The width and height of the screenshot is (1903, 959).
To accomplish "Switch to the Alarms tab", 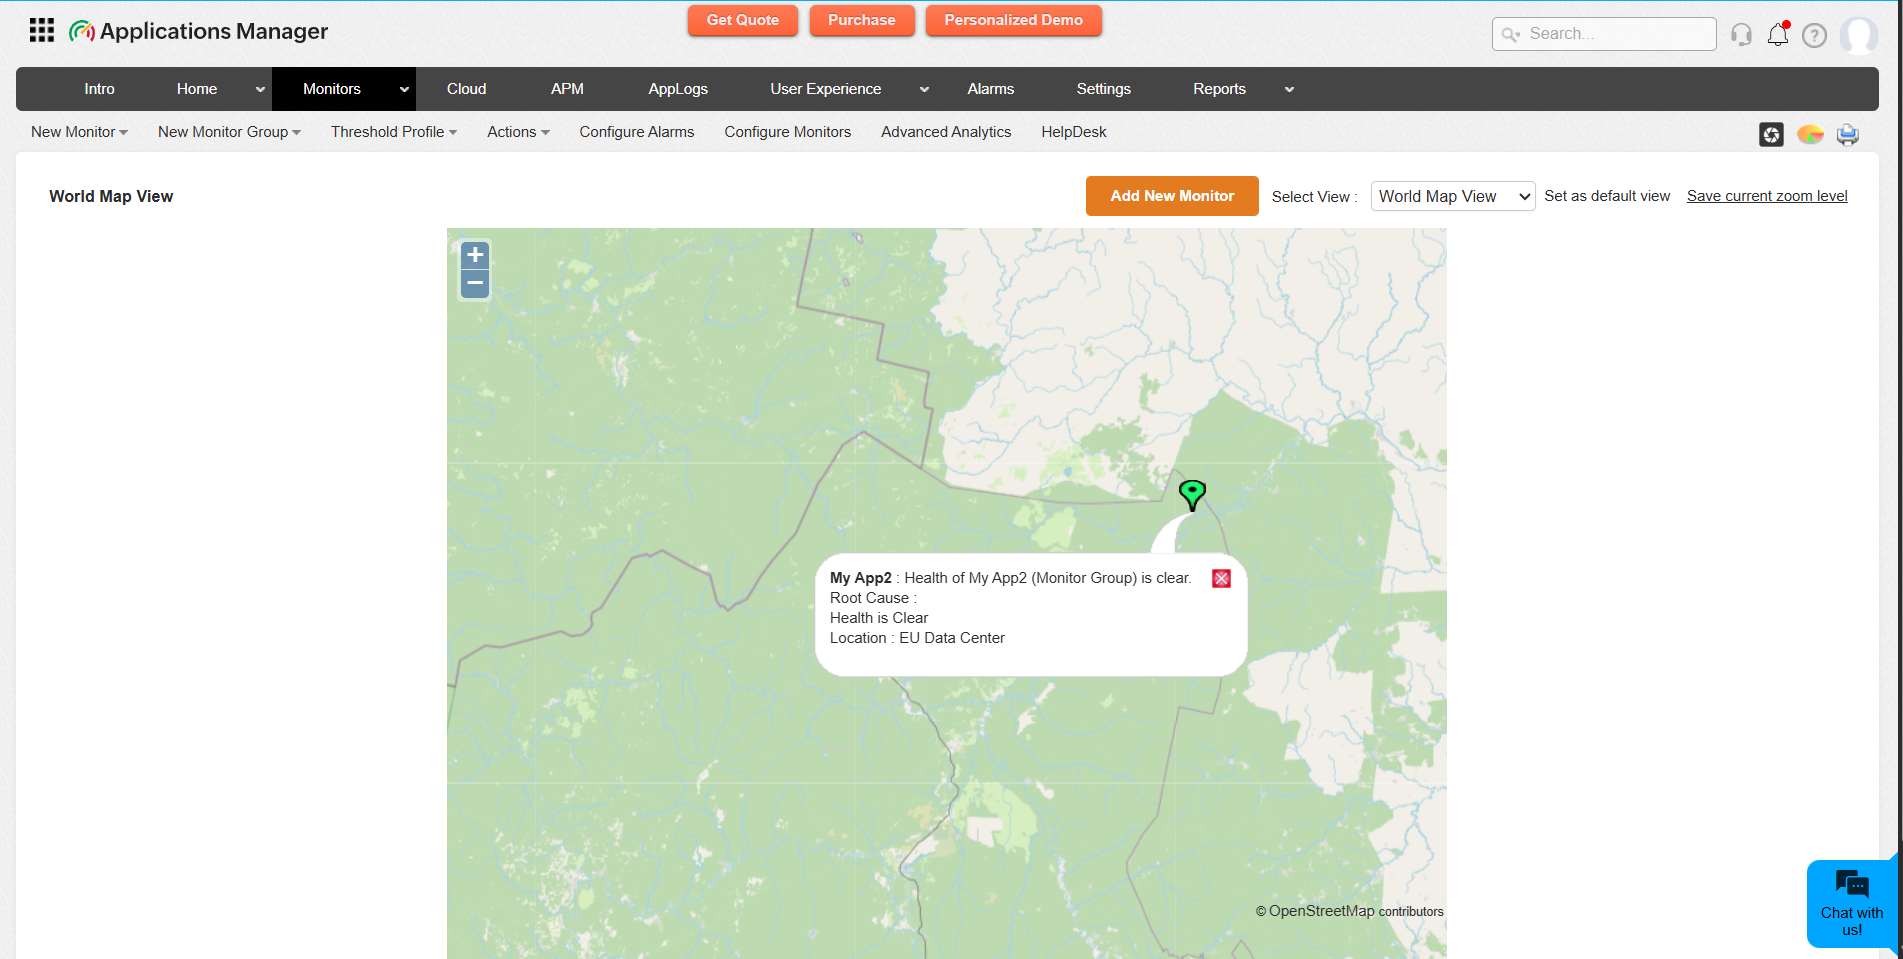I will [989, 89].
